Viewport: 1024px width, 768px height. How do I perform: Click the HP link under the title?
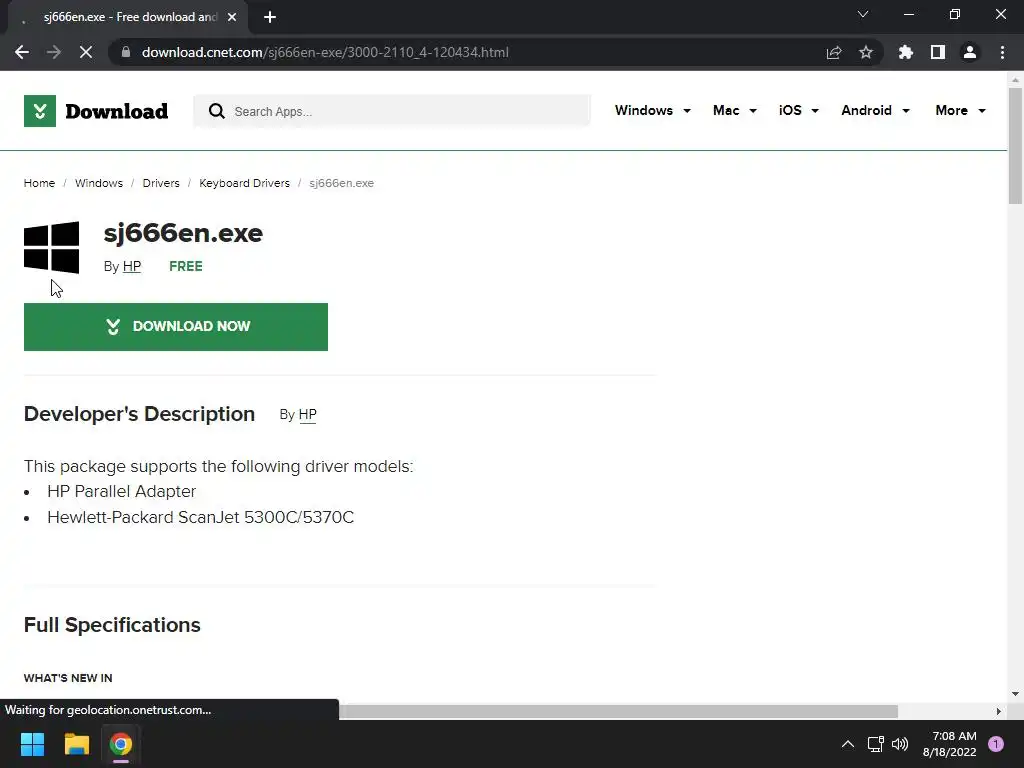pyautogui.click(x=132, y=266)
